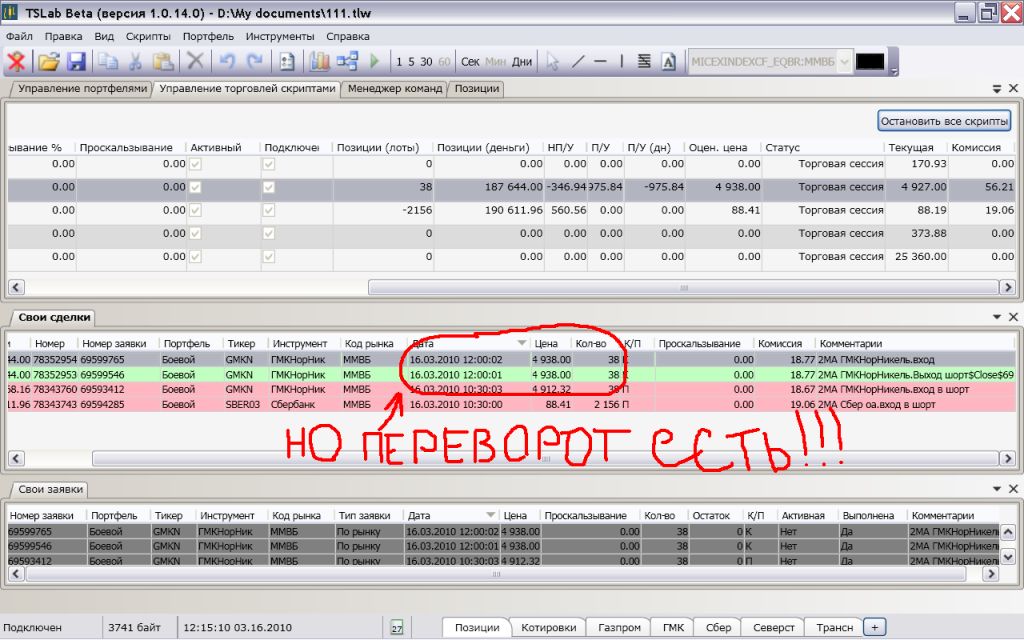The height and width of the screenshot is (640, 1024).
Task: Select the horizontal line drawing tool
Action: pos(601,62)
